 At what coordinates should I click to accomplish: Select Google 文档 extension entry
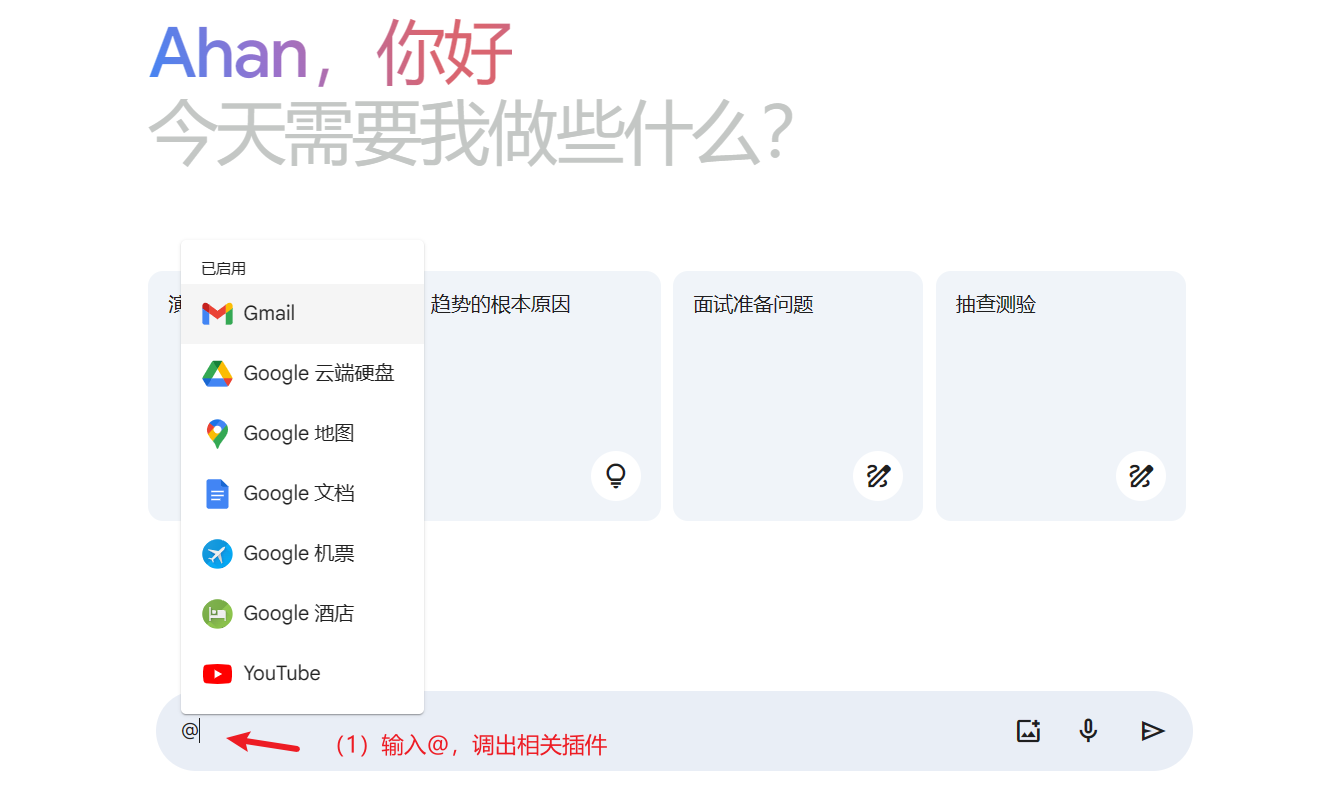302,493
